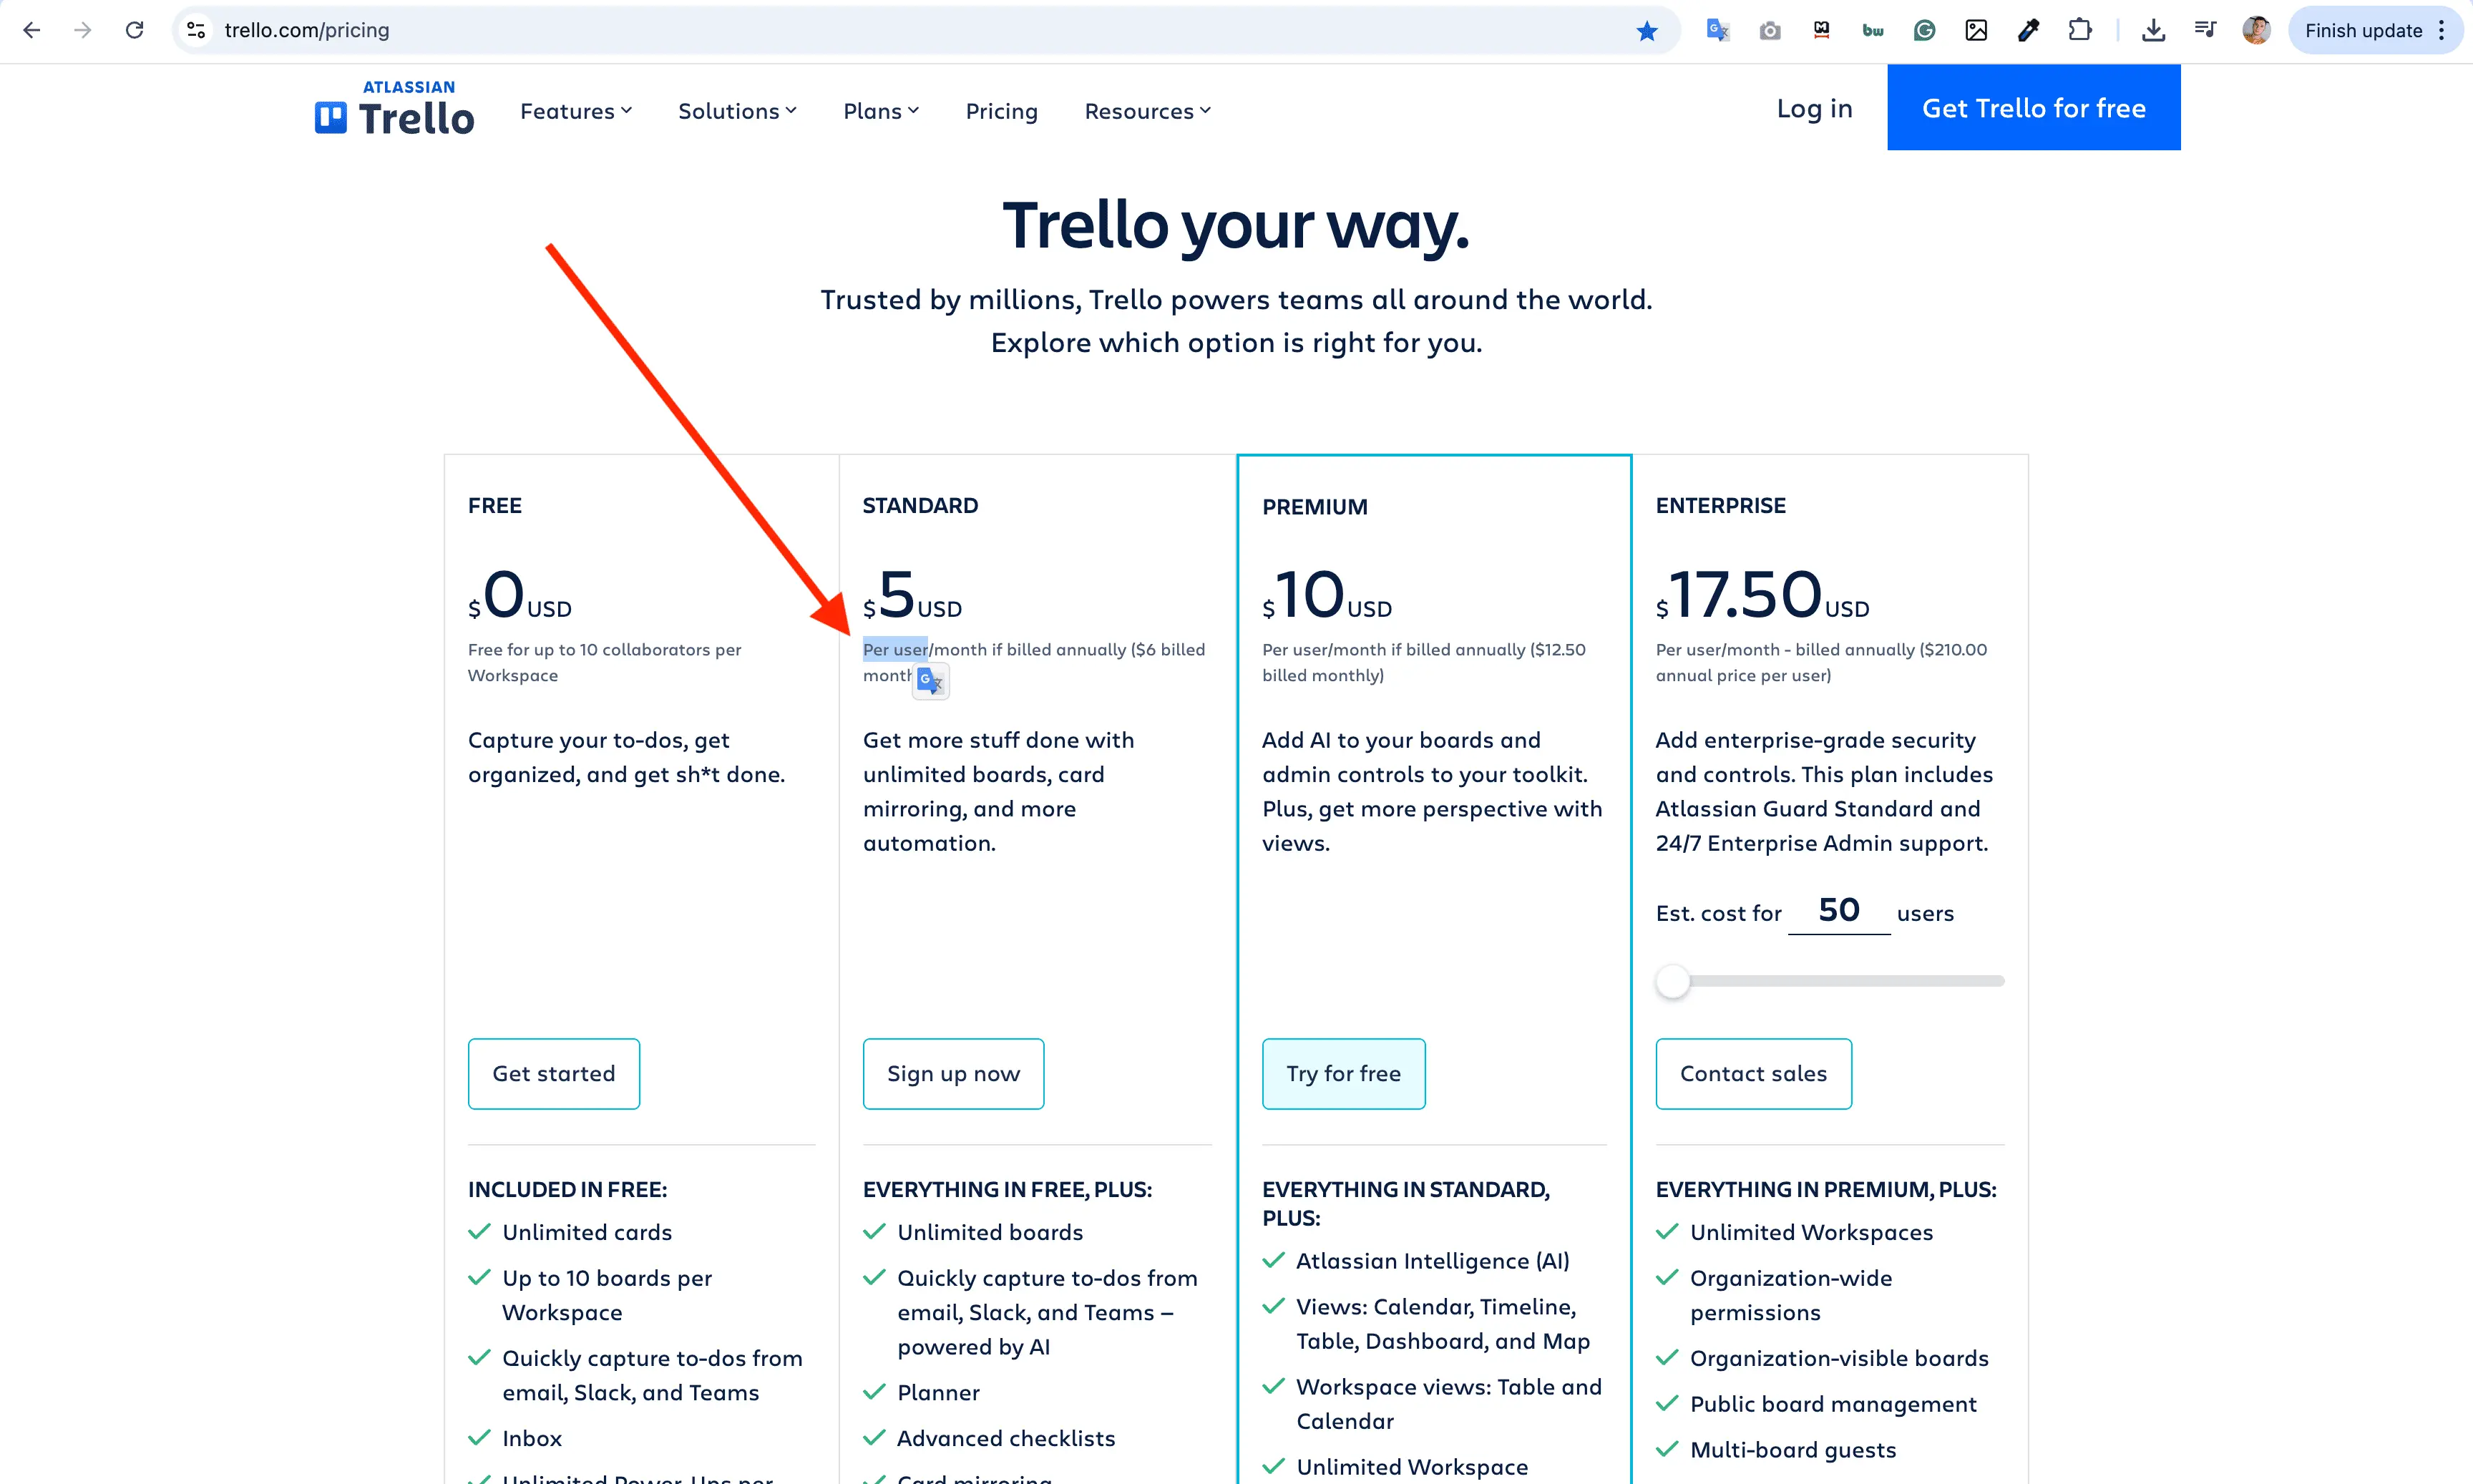
Task: Click Contact sales for Enterprise
Action: 1753,1073
